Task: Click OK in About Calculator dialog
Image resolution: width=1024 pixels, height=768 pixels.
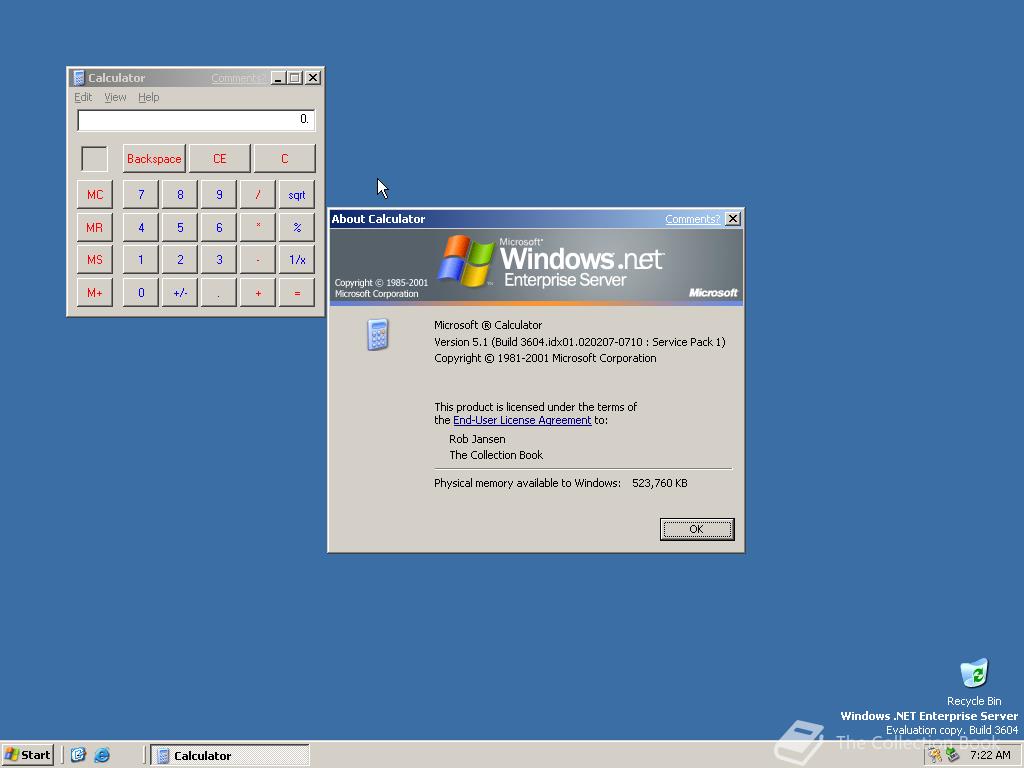Action: (697, 529)
